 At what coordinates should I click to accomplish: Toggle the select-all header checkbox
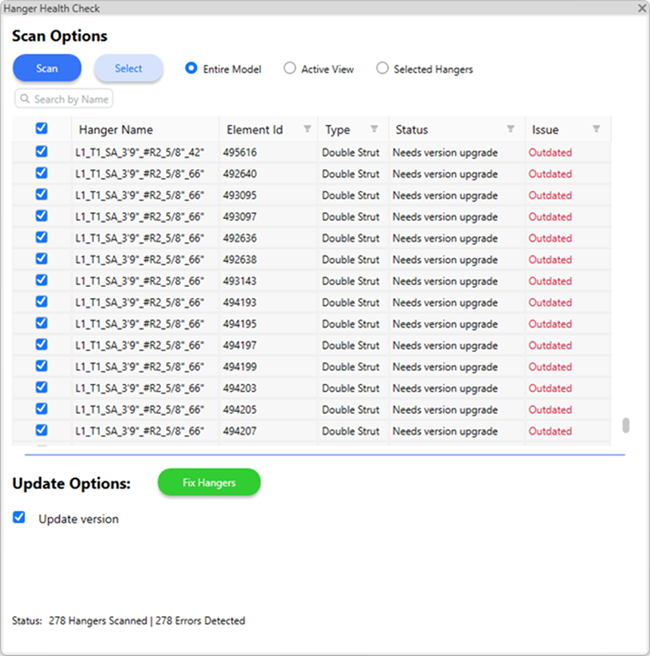(41, 128)
